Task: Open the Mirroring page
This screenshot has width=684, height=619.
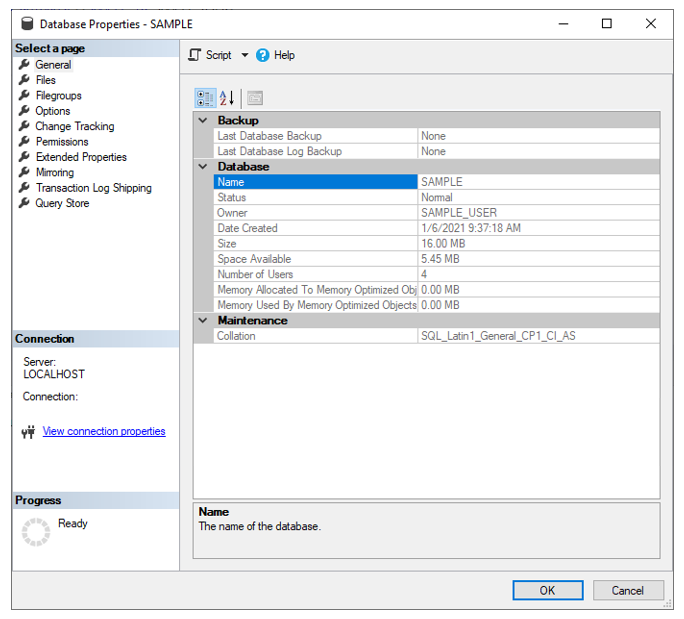Action: click(x=55, y=172)
